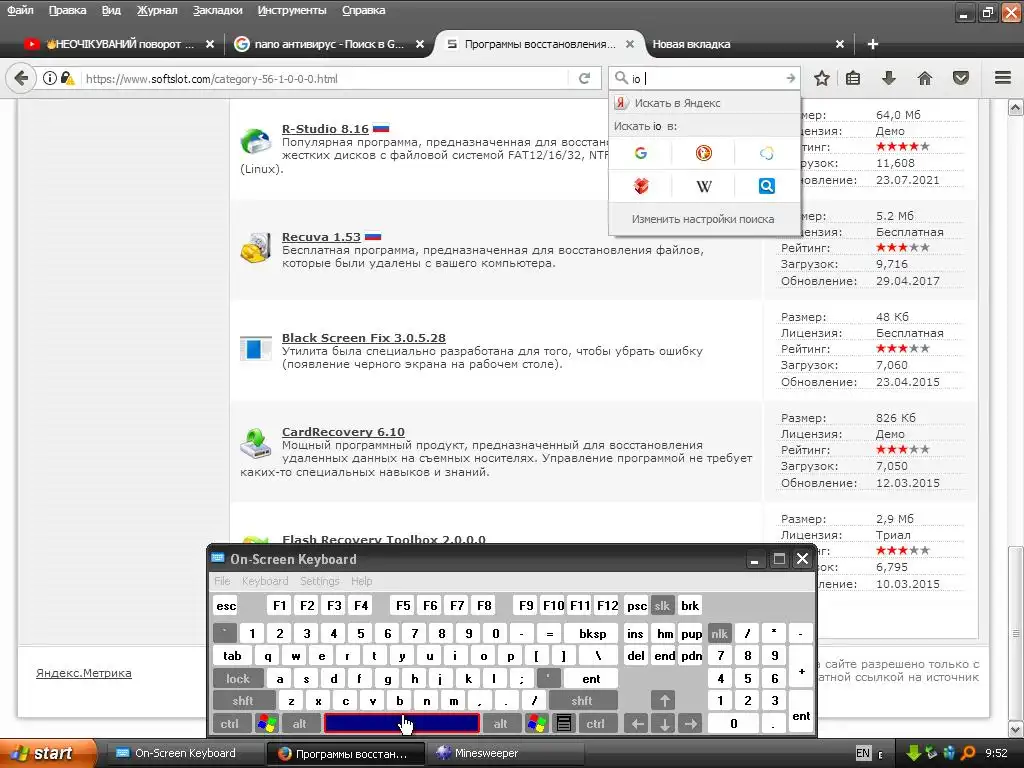Image resolution: width=1024 pixels, height=768 pixels.
Task: Click the search go arrow
Action: (790, 78)
